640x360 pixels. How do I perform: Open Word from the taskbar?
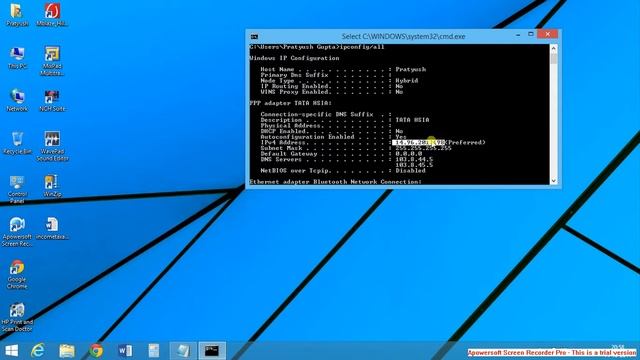tap(125, 351)
